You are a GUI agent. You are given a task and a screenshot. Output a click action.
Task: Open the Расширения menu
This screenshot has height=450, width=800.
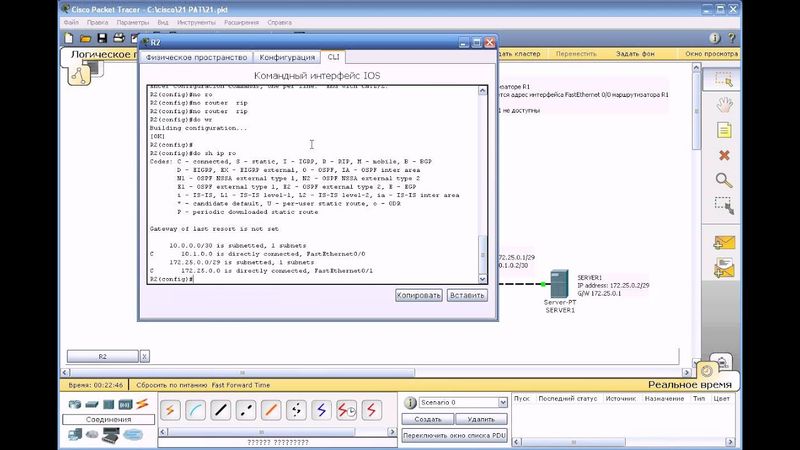pyautogui.click(x=241, y=22)
